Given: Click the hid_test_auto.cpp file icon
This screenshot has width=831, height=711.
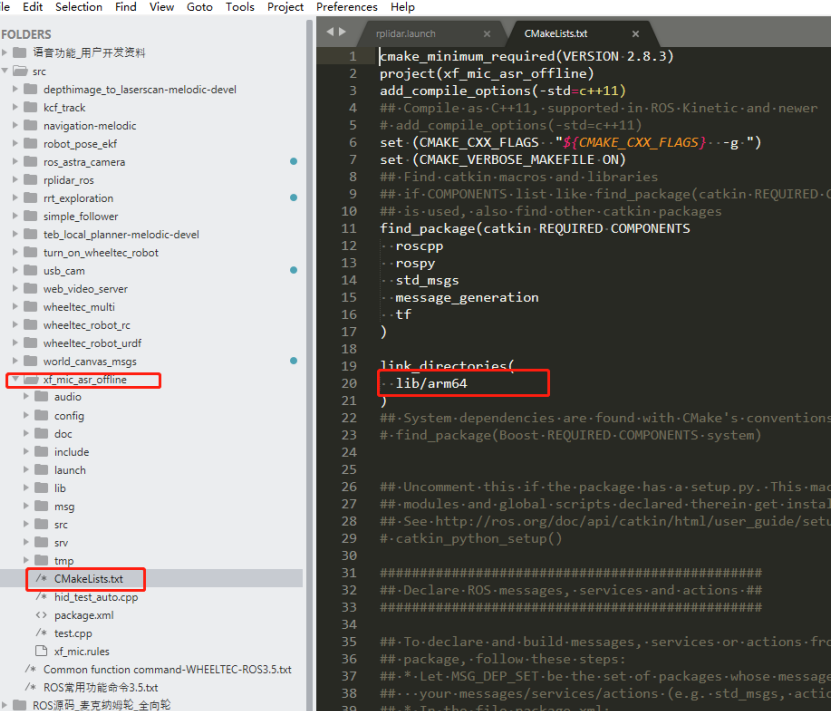Looking at the screenshot, I should (41, 597).
